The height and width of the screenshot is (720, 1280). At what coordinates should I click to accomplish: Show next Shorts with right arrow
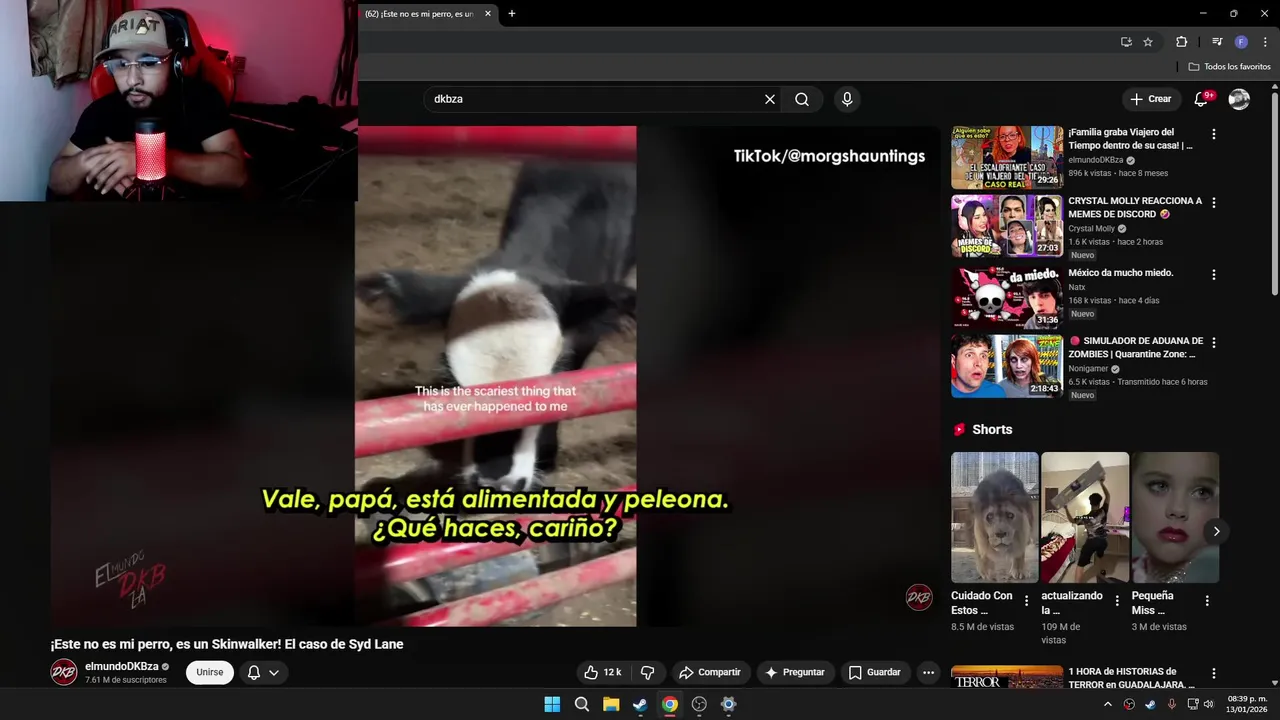tap(1216, 531)
